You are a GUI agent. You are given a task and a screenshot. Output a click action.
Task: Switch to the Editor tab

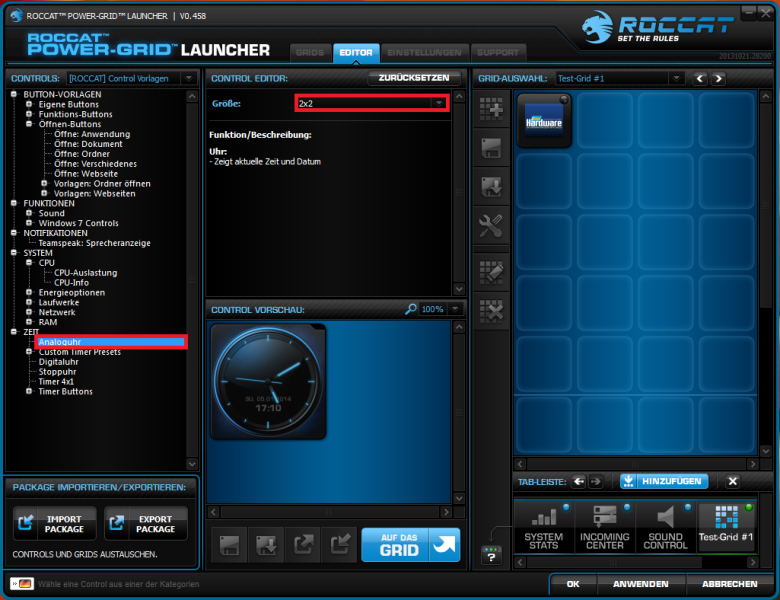click(x=356, y=53)
